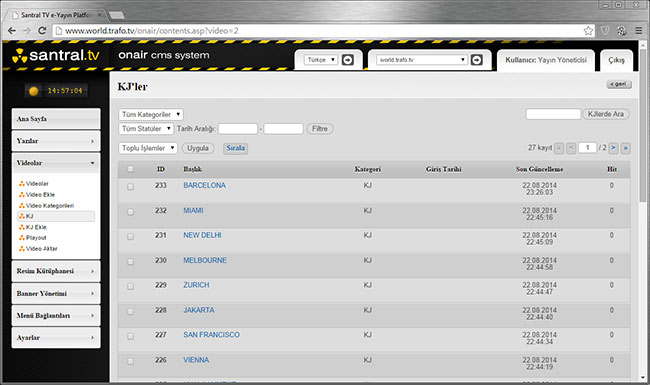Tick the checkbox for BARCELONA row
The width and height of the screenshot is (650, 385).
pyautogui.click(x=130, y=187)
